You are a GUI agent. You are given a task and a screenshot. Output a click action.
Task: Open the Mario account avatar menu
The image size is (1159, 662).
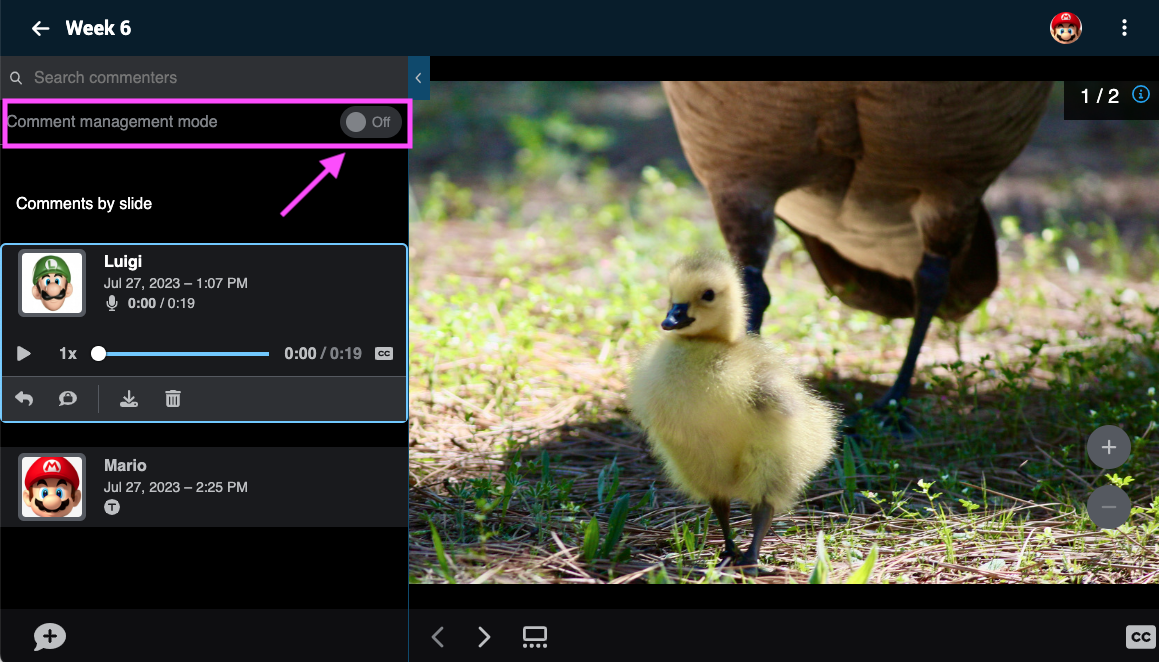click(x=1065, y=28)
